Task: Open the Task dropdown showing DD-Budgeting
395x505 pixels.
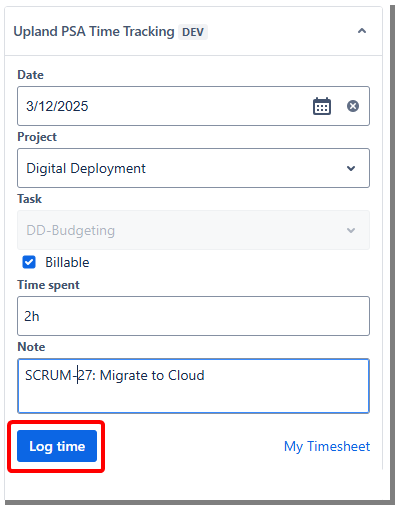Action: [193, 230]
